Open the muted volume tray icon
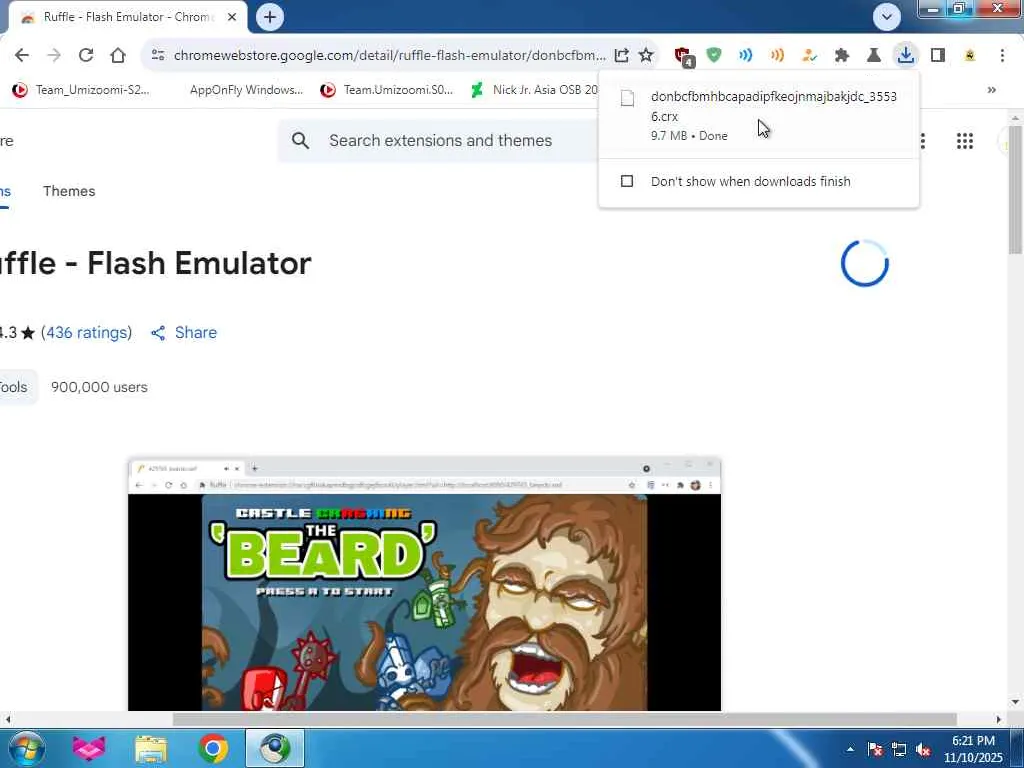Viewport: 1024px width, 768px height. (923, 749)
